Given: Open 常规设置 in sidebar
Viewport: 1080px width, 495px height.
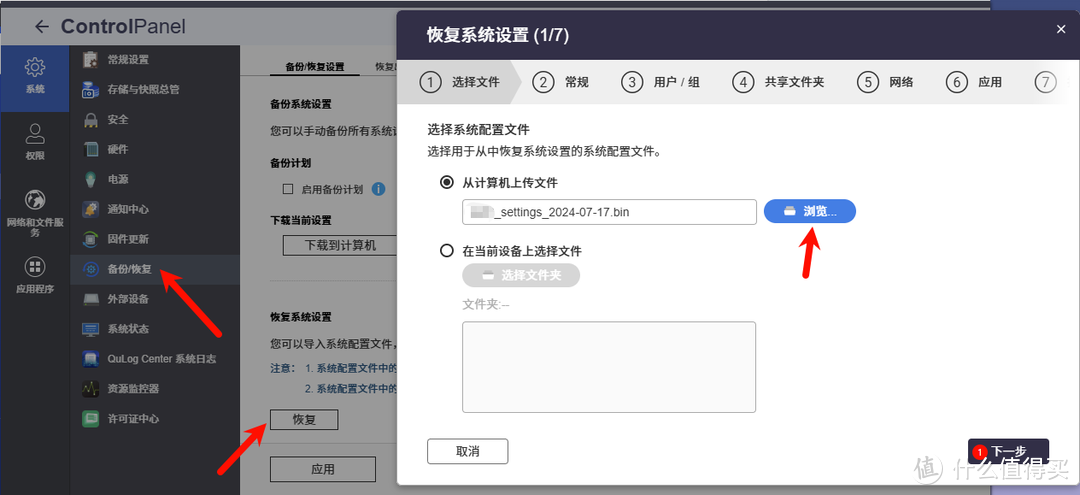Looking at the screenshot, I should click(x=155, y=60).
